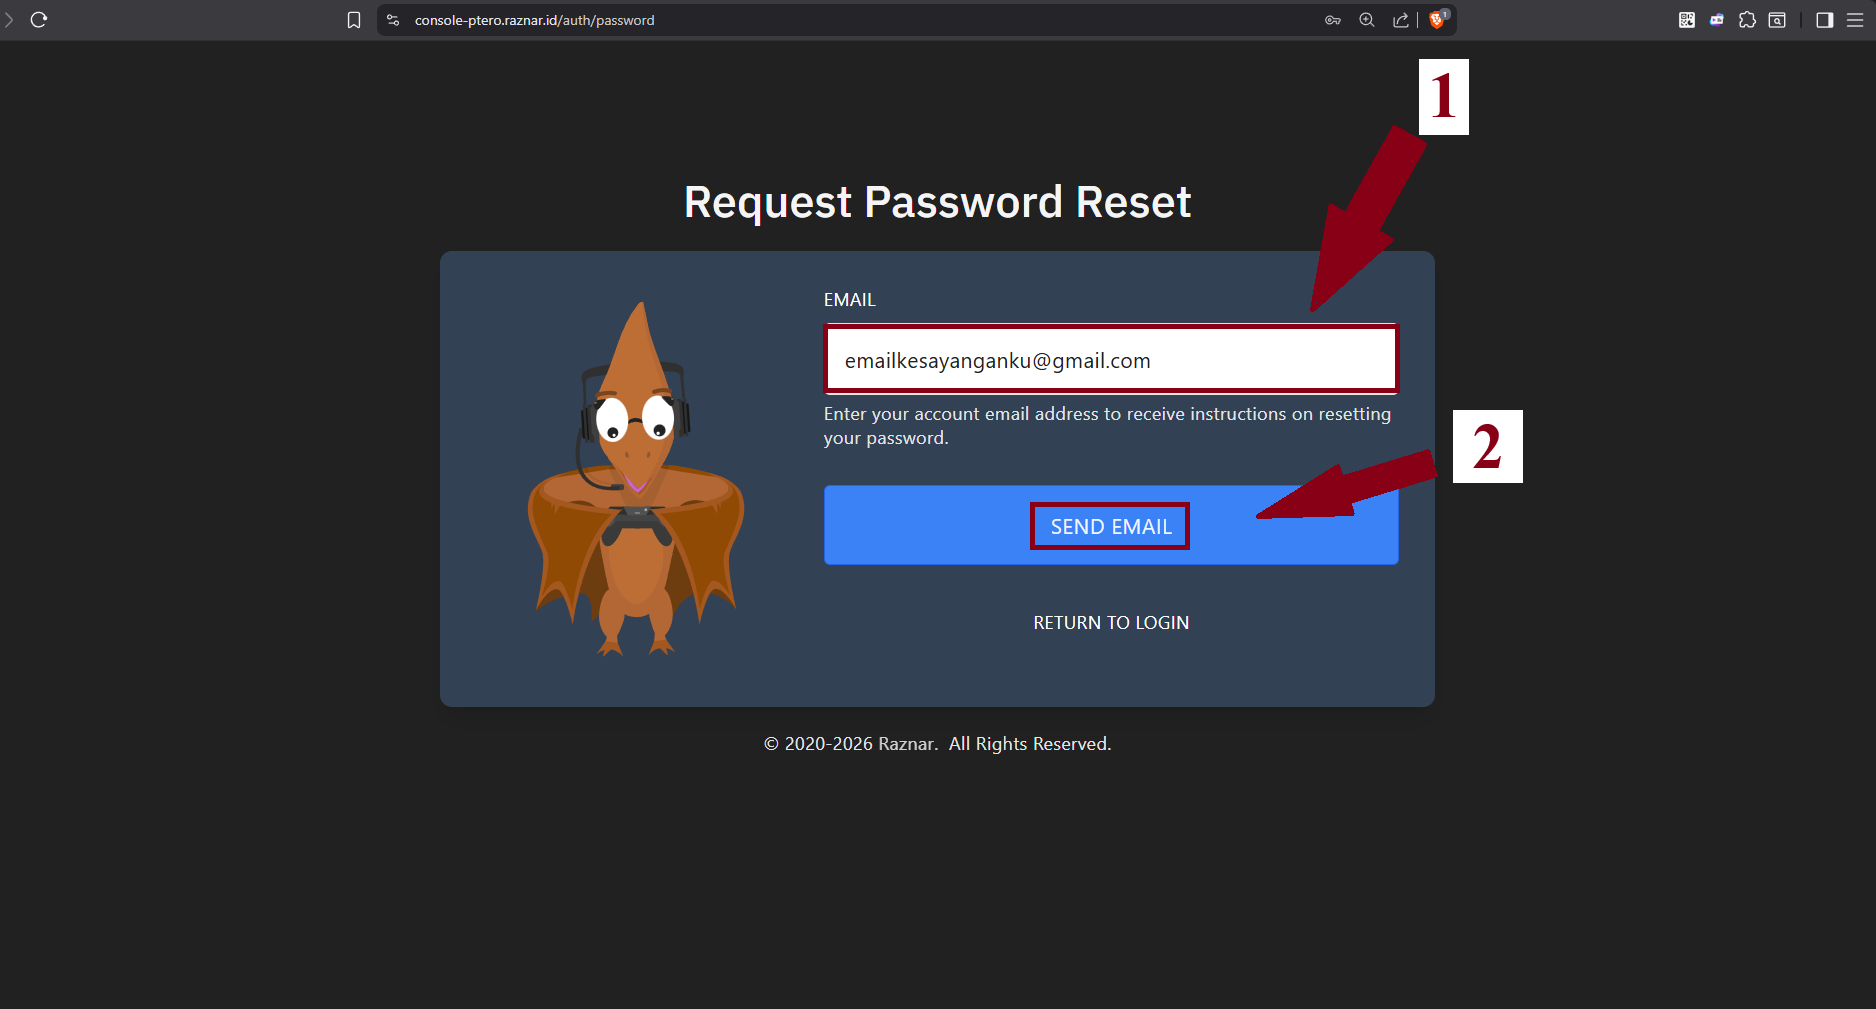The height and width of the screenshot is (1009, 1876).
Task: Toggle the browser sidebar panel
Action: [x=1825, y=20]
